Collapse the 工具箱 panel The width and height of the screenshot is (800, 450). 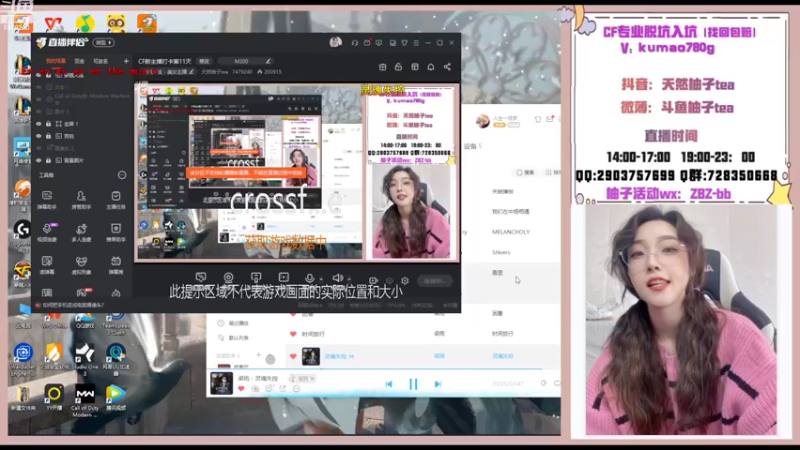[121, 175]
